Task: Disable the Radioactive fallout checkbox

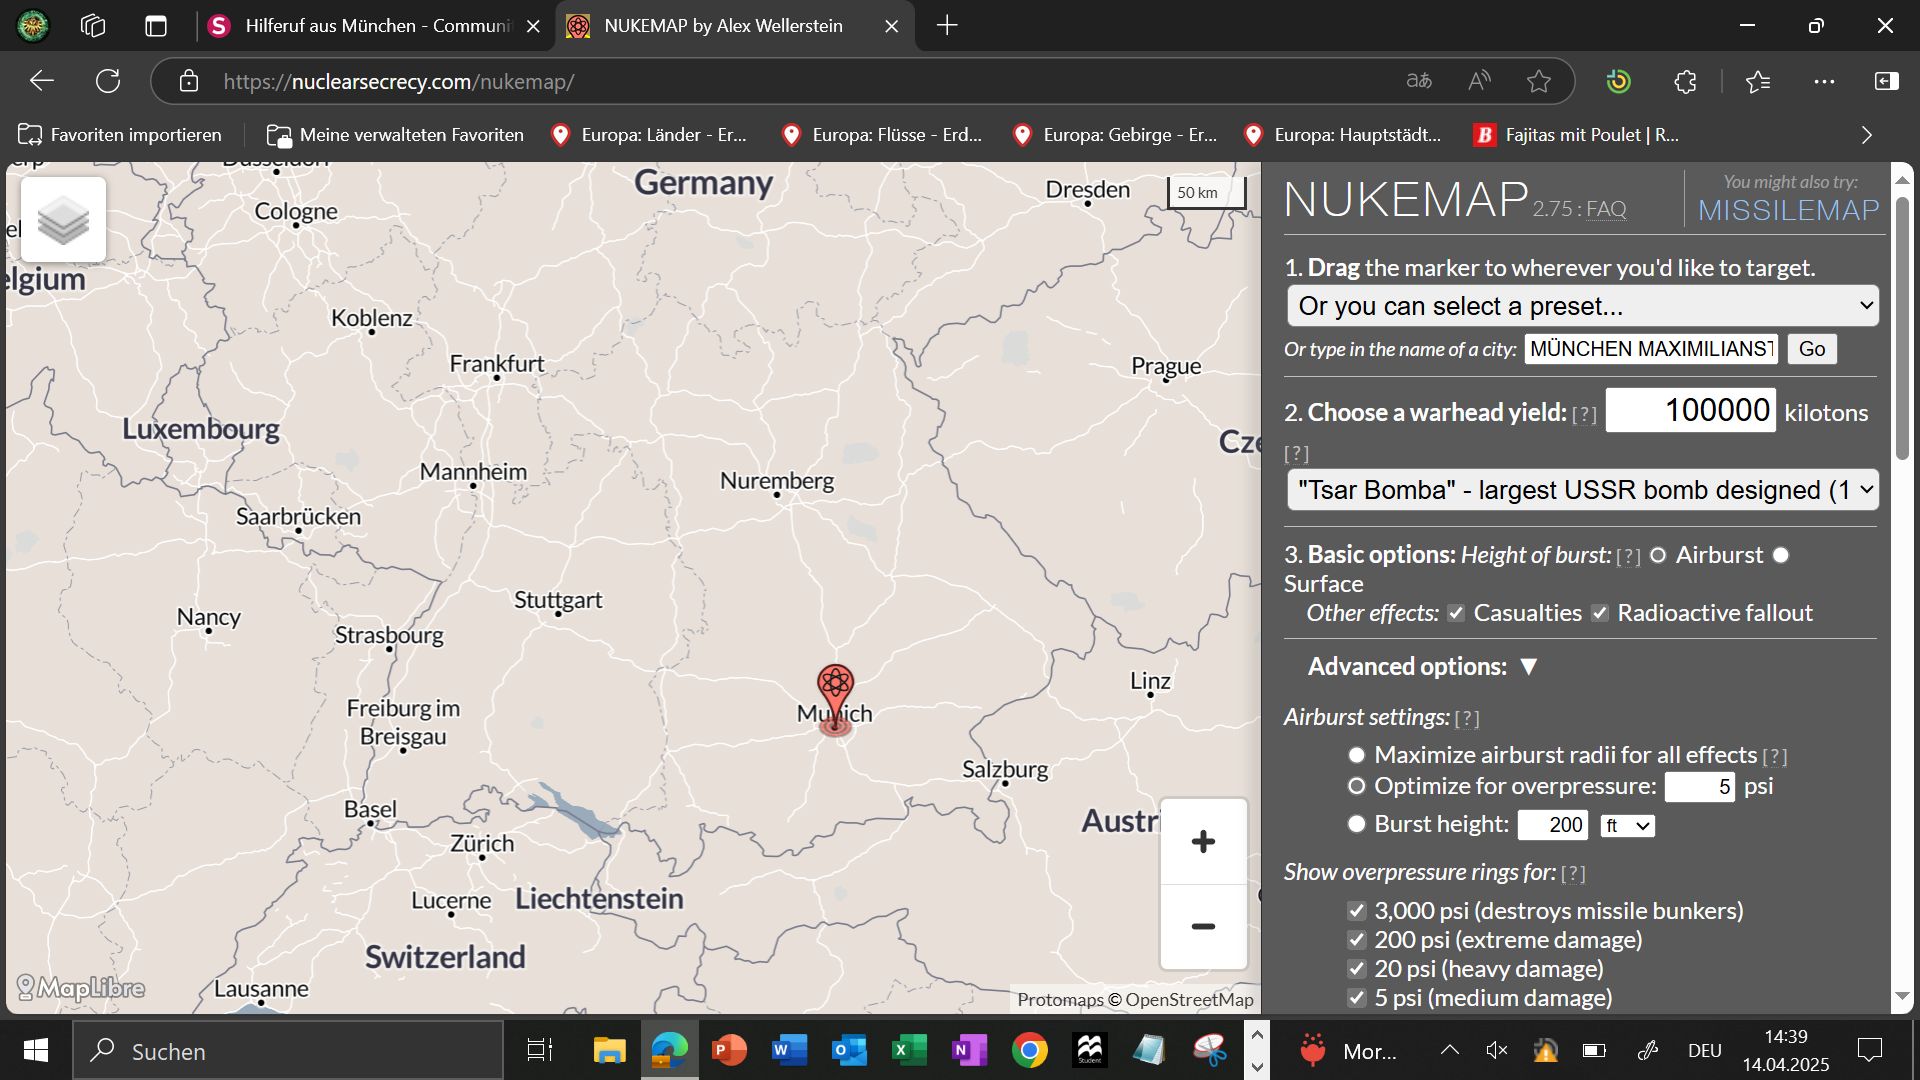Action: pos(1600,613)
